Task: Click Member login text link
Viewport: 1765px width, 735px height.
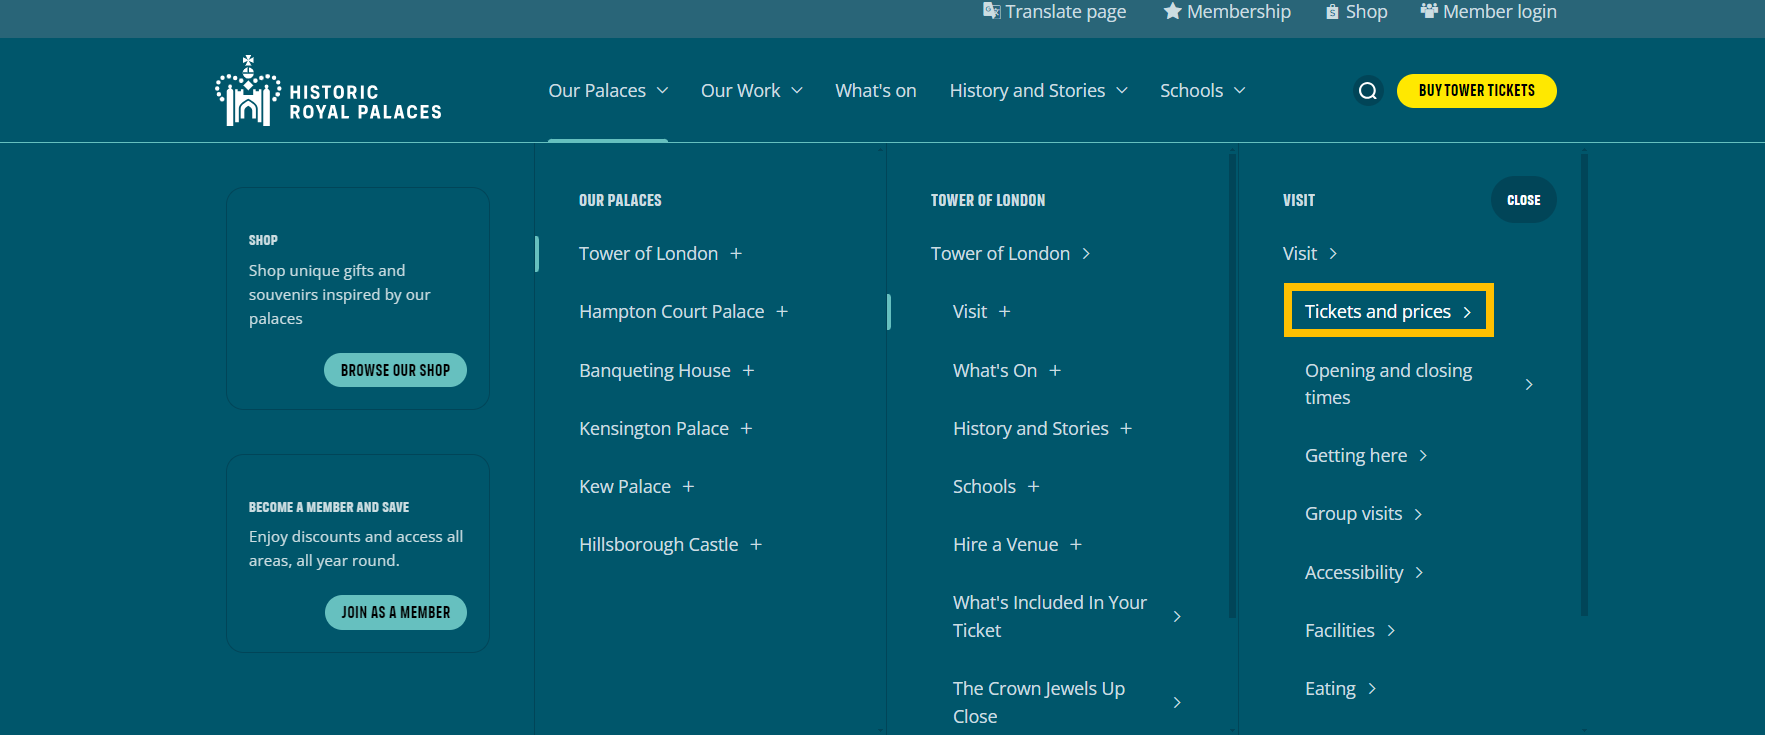Action: point(1499,12)
